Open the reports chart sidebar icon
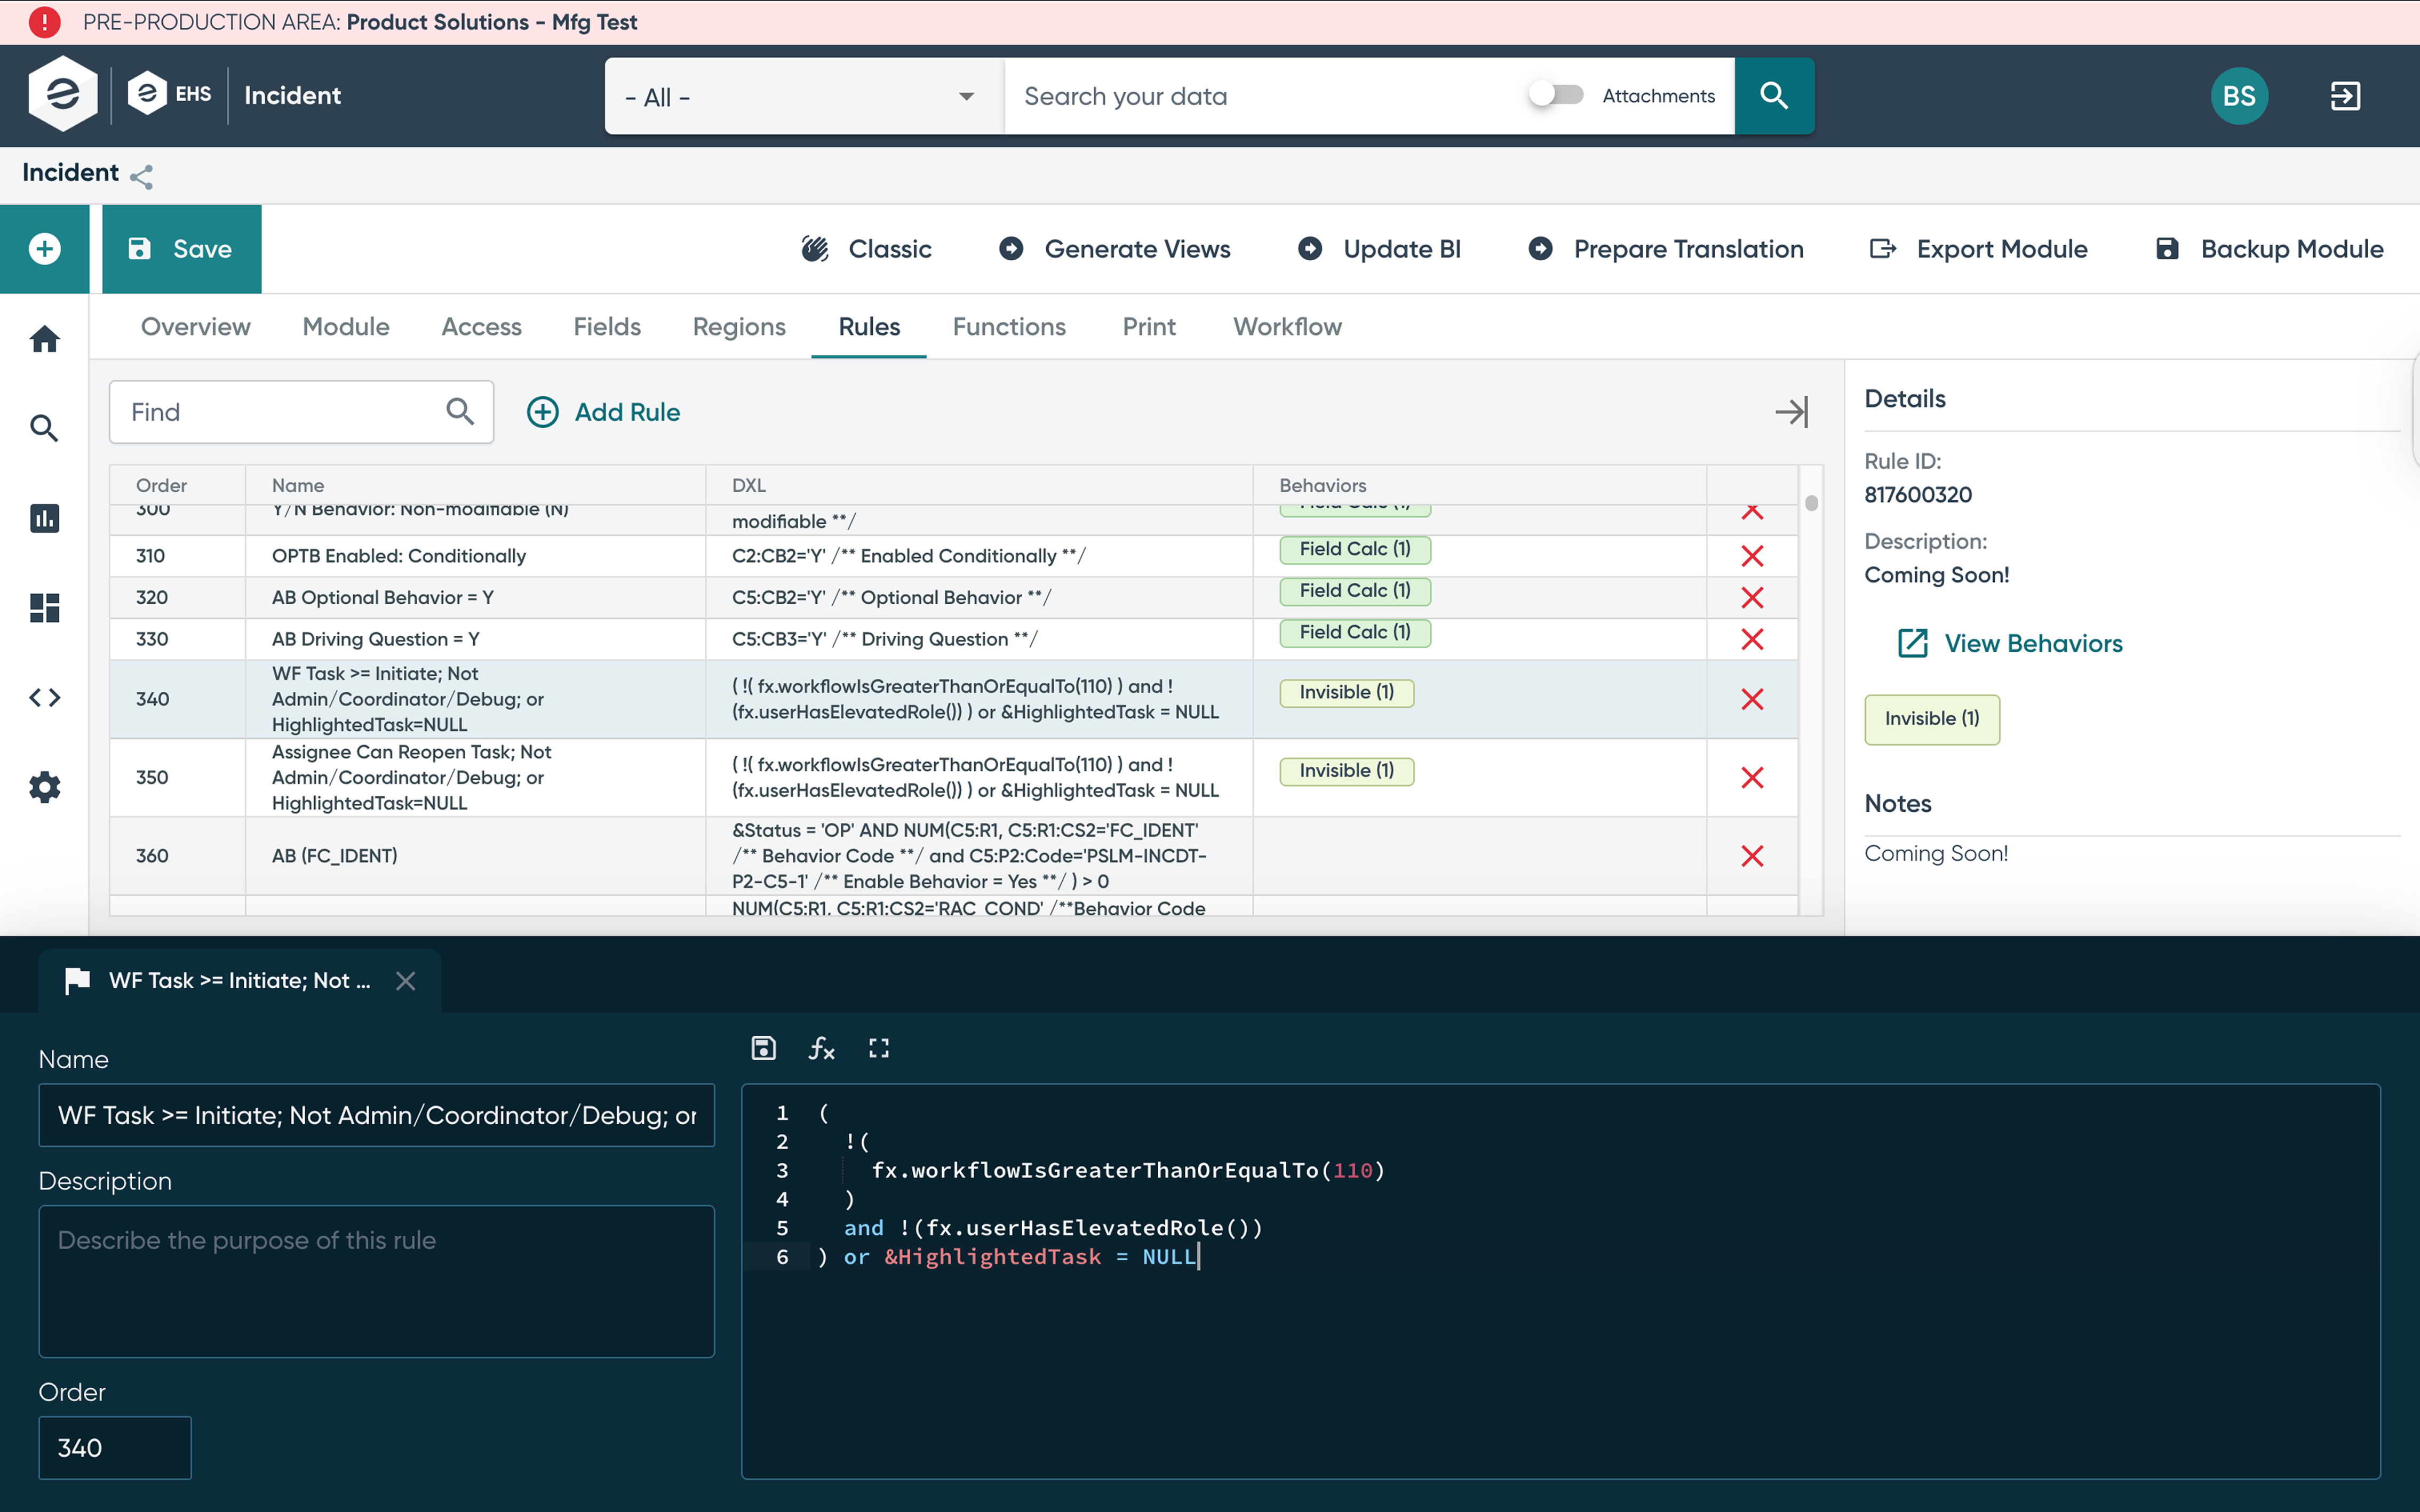 click(44, 518)
